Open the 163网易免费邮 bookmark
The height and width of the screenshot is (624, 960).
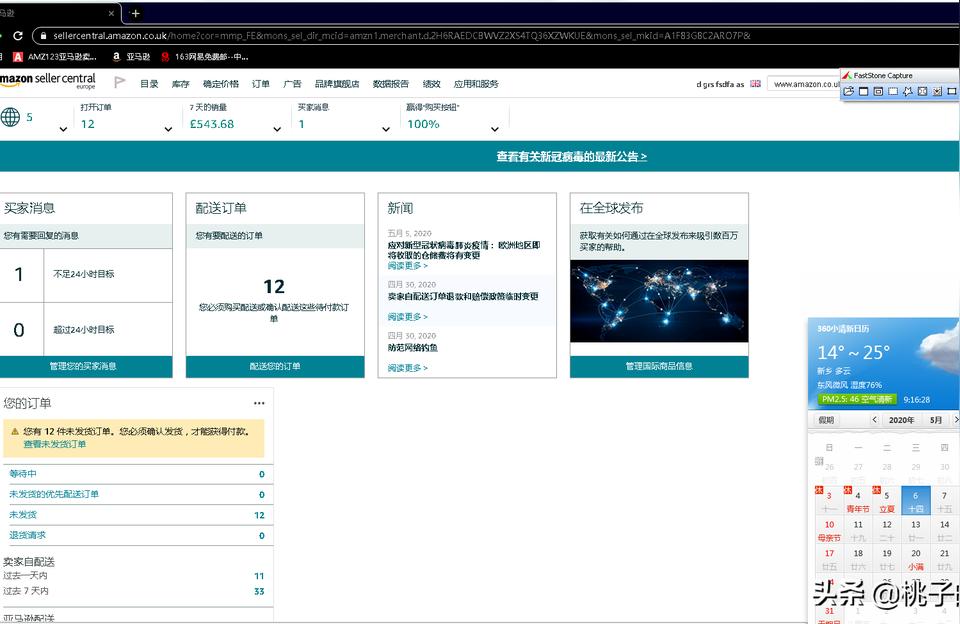click(205, 57)
